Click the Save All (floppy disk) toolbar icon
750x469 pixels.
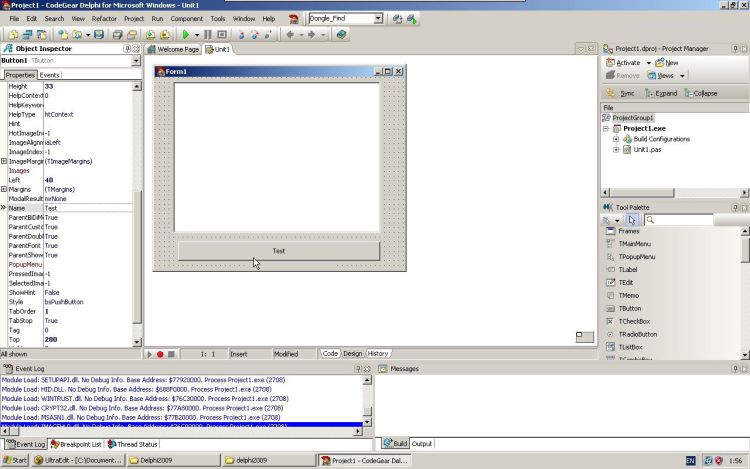coord(99,34)
